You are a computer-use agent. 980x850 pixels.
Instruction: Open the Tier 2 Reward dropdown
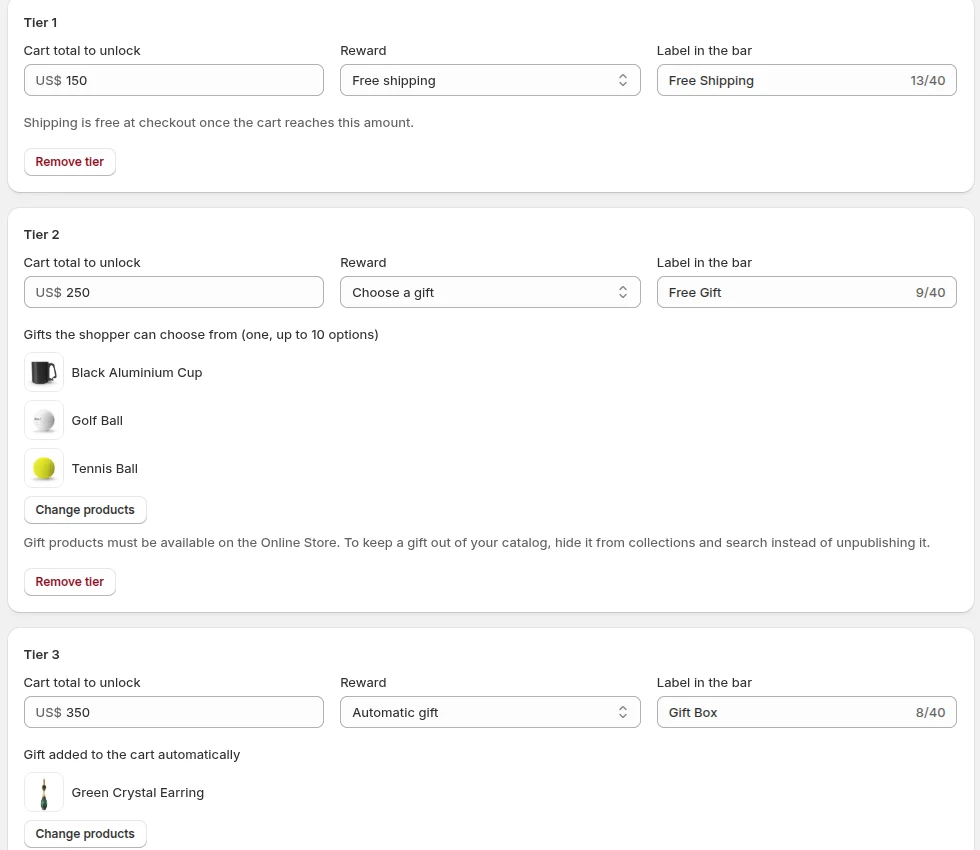click(490, 292)
